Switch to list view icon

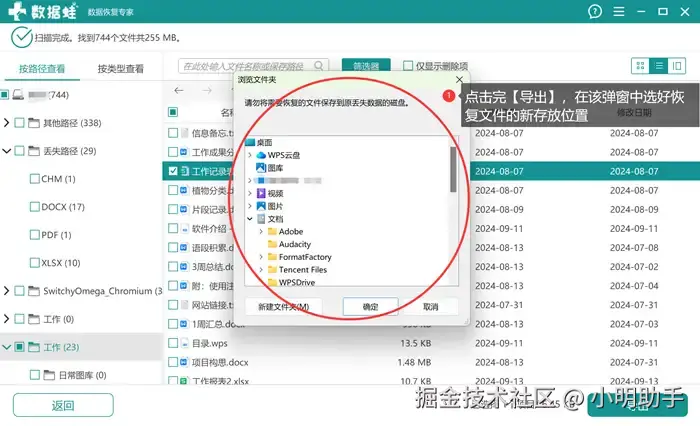[659, 66]
